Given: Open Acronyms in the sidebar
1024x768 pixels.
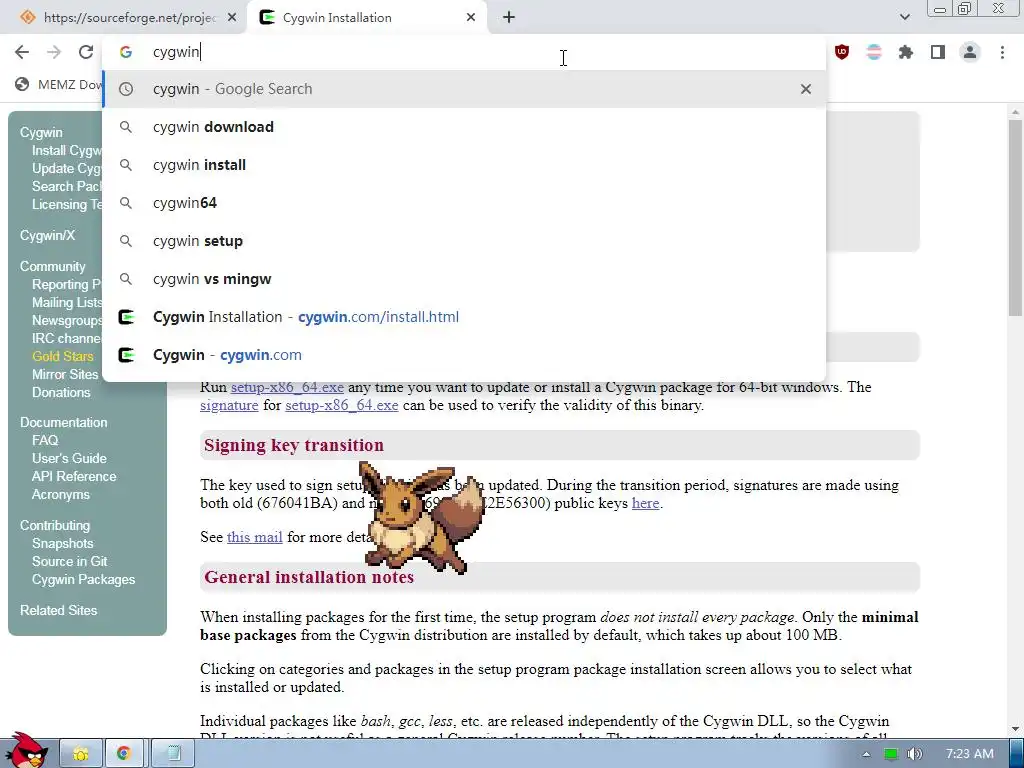Looking at the screenshot, I should coord(61,494).
